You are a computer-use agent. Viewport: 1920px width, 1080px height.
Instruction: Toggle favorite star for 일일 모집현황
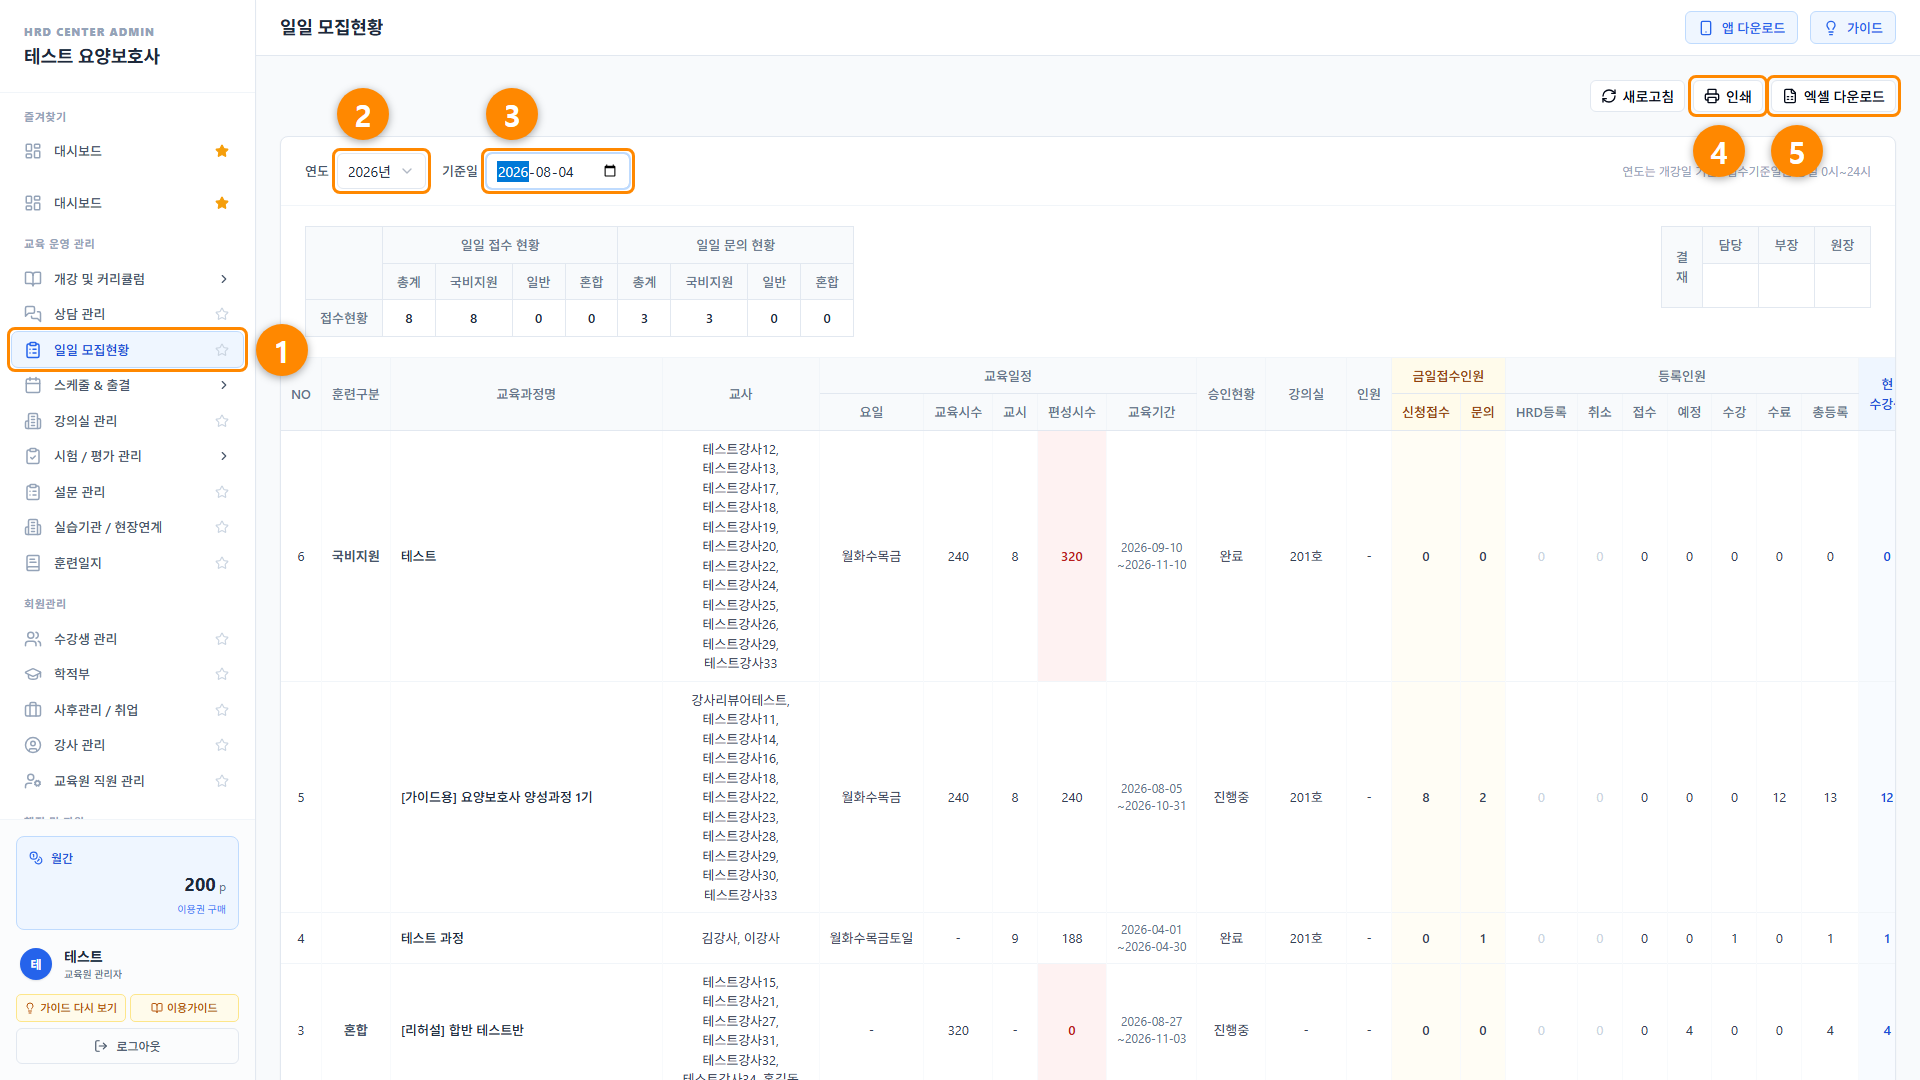pyautogui.click(x=222, y=350)
